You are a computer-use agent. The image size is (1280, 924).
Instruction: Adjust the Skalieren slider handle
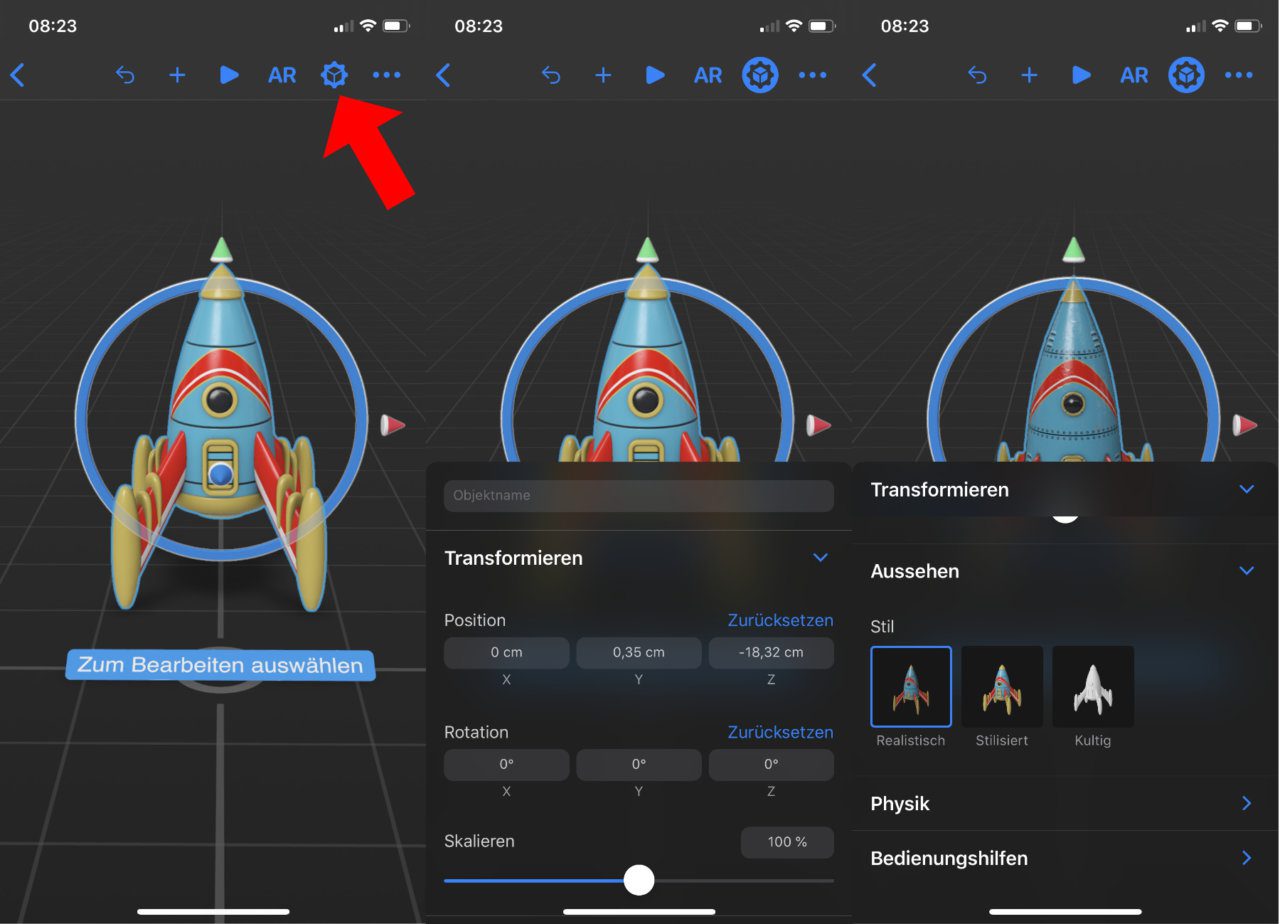(639, 880)
